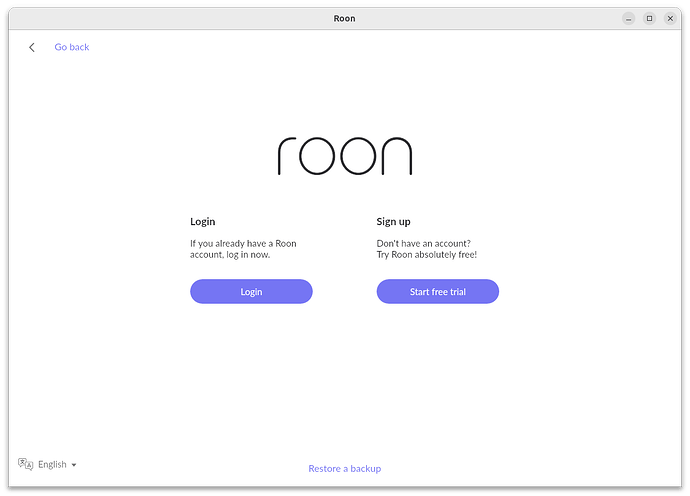Click the back arrow chevron icon
The image size is (690, 496).
tap(32, 47)
